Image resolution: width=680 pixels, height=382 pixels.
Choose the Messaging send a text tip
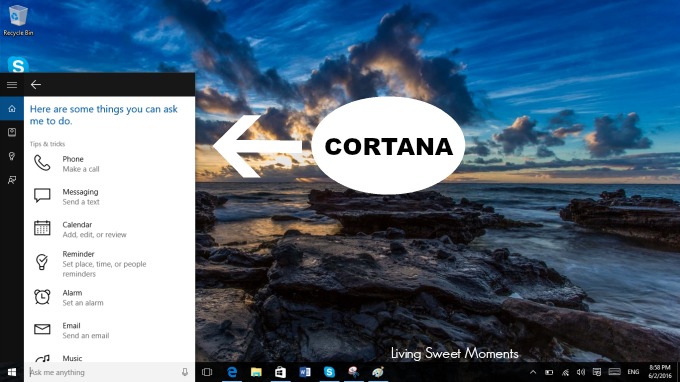[x=109, y=196]
